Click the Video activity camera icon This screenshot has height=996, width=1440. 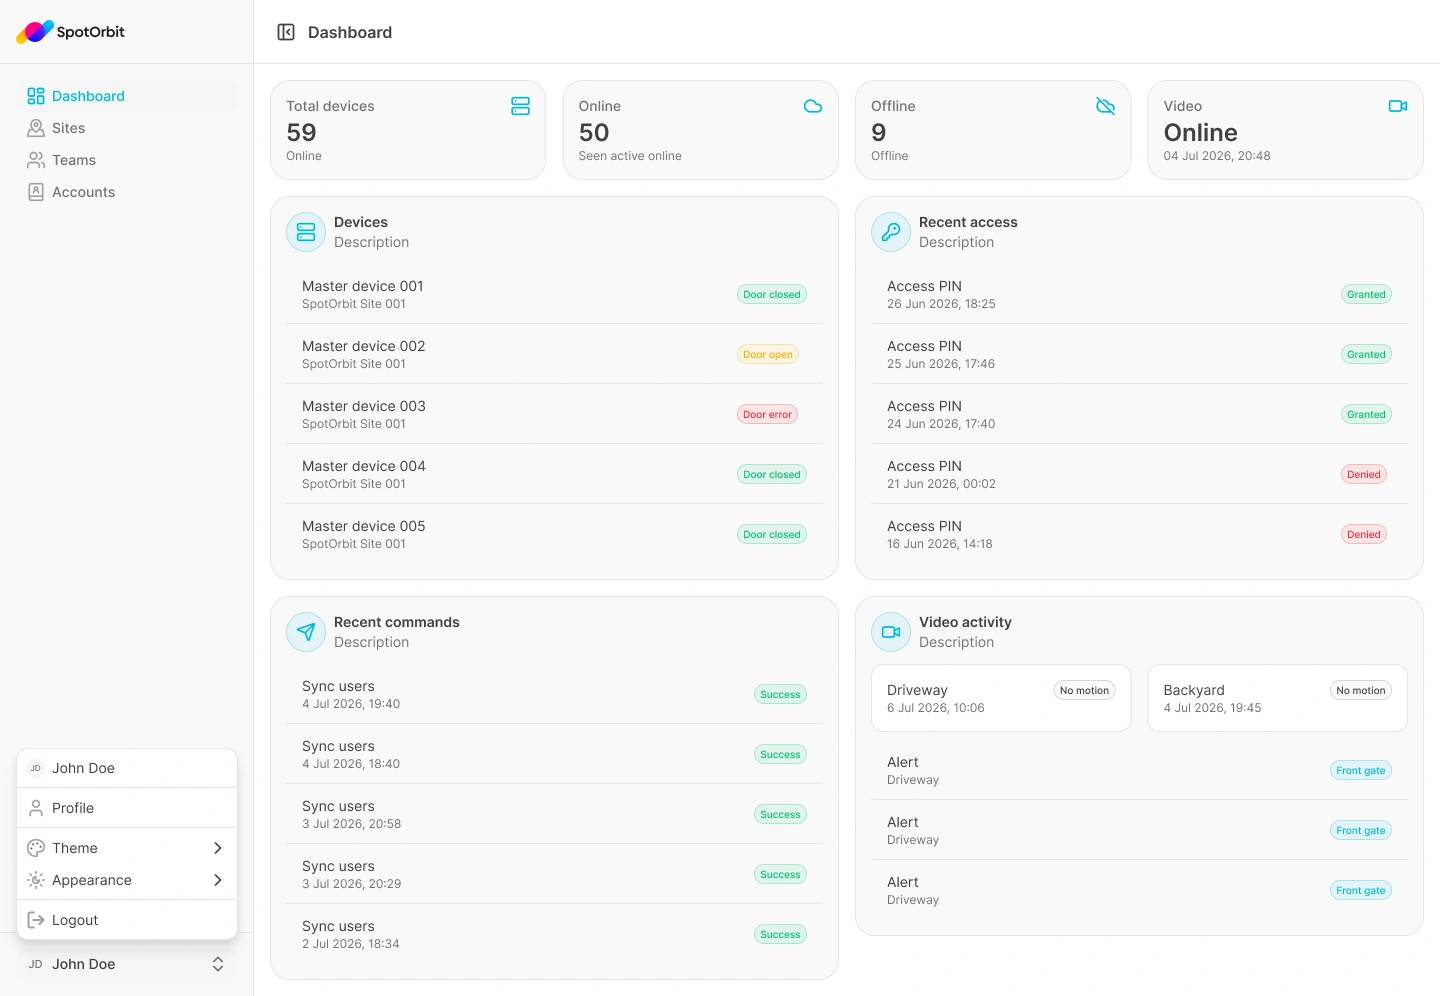(891, 632)
